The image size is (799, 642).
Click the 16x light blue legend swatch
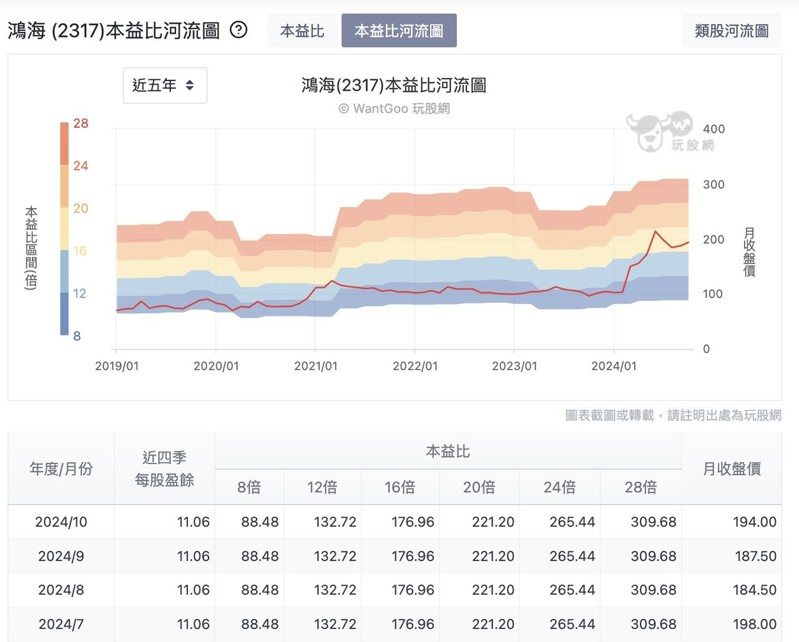[64, 271]
